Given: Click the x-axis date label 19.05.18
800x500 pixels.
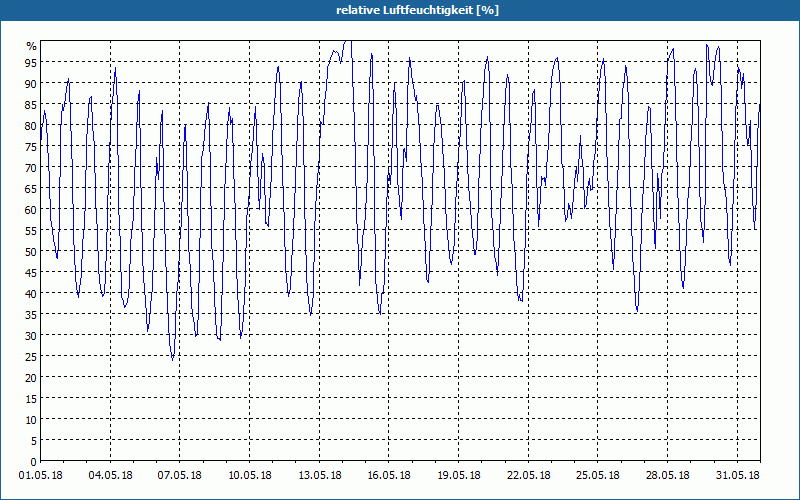Looking at the screenshot, I should click(x=459, y=476).
